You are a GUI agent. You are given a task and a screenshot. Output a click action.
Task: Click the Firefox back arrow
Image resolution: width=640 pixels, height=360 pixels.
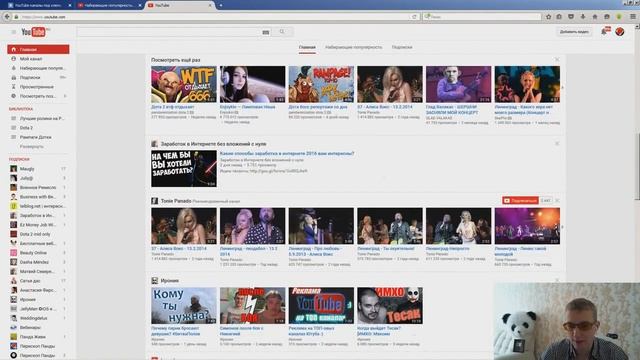point(7,17)
